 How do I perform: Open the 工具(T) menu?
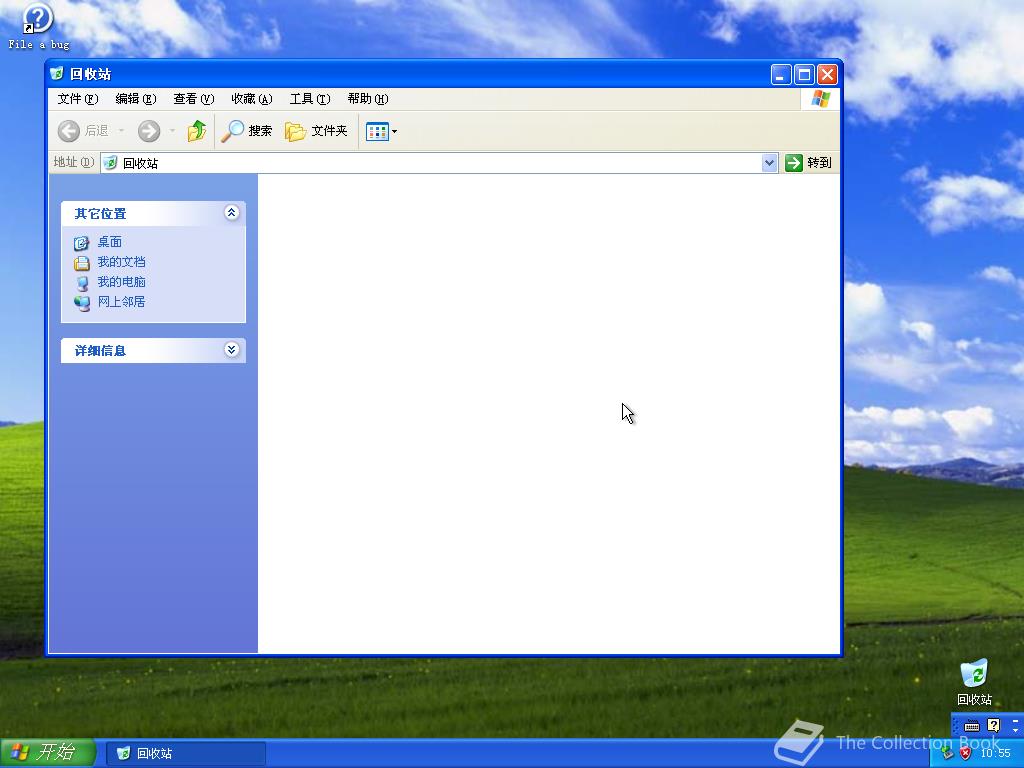310,99
